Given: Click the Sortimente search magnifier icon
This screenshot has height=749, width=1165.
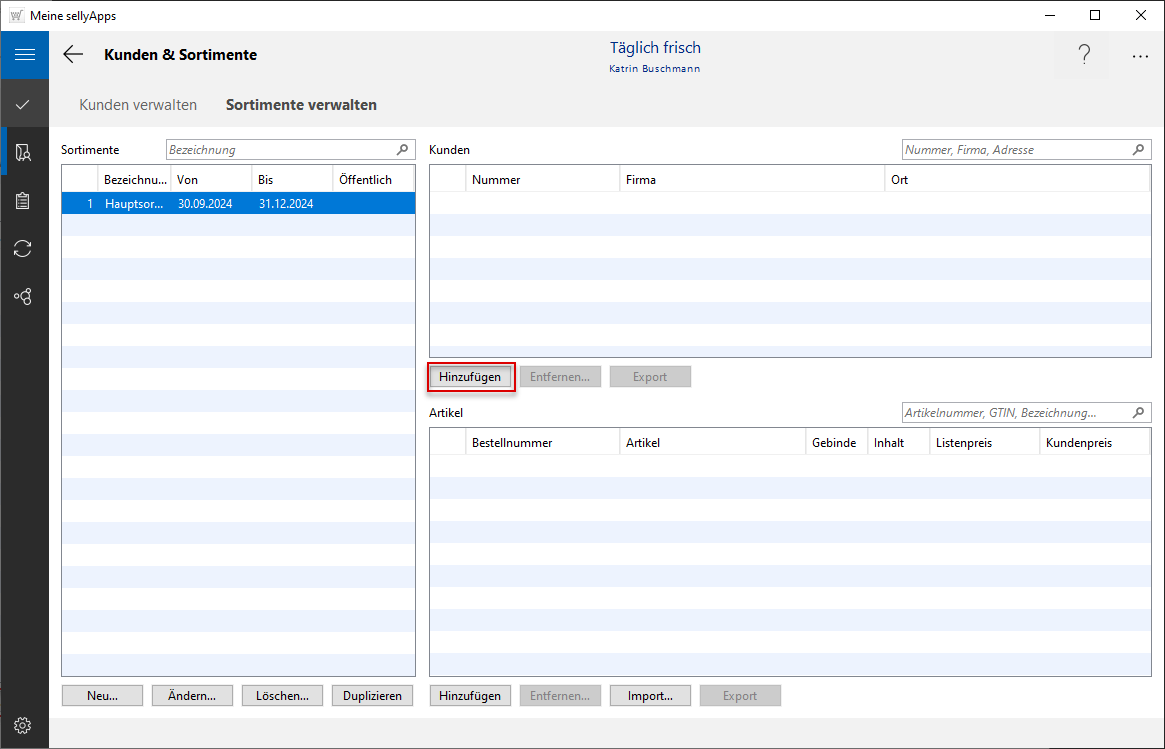Looking at the screenshot, I should tap(403, 150).
